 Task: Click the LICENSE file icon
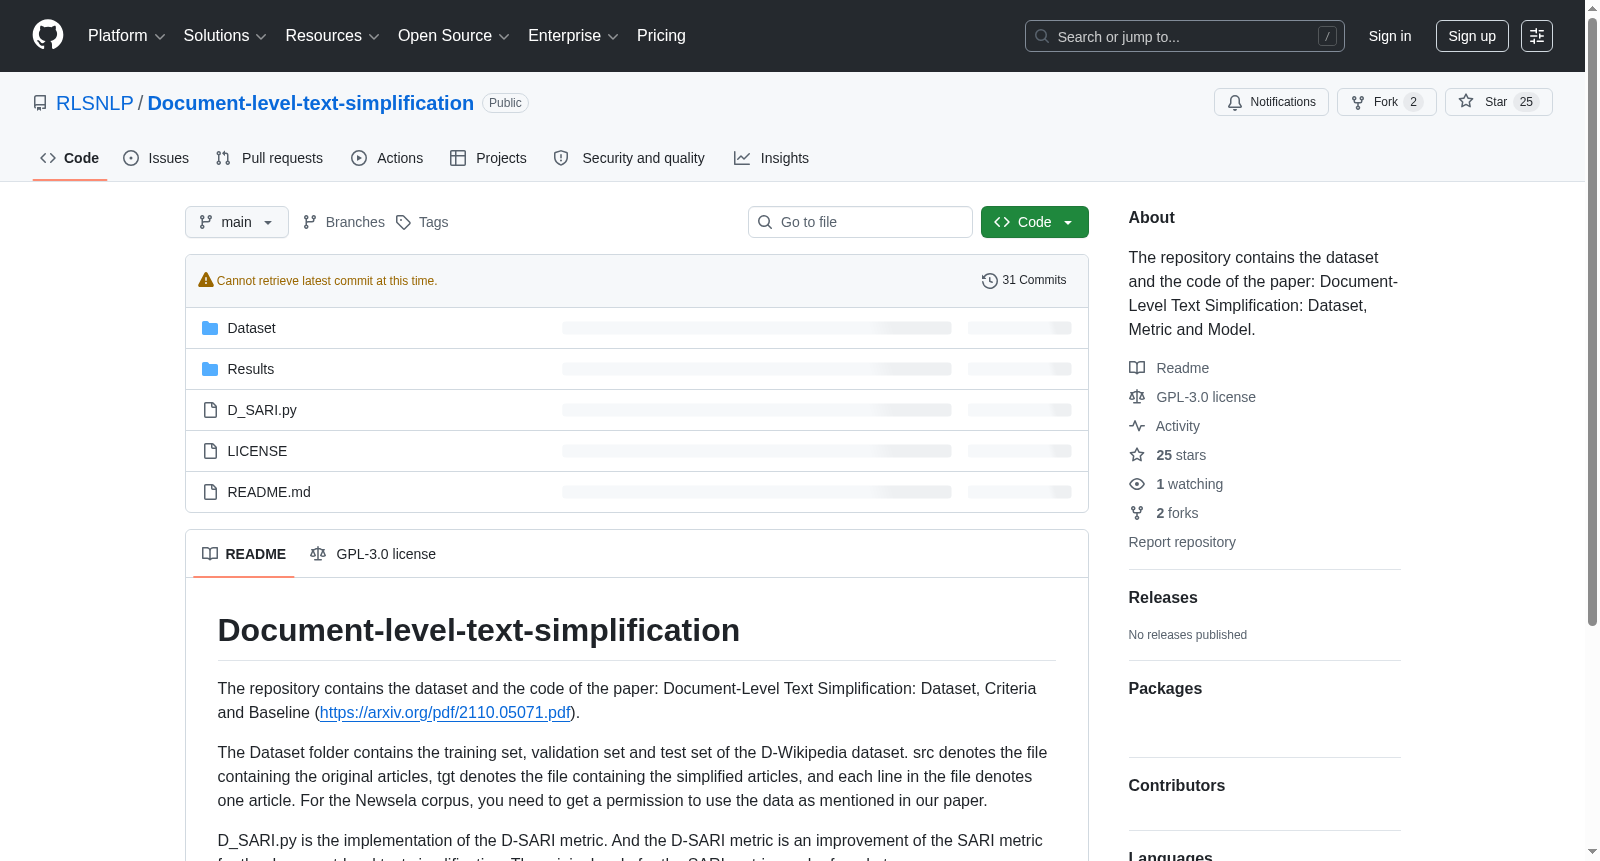(x=210, y=451)
